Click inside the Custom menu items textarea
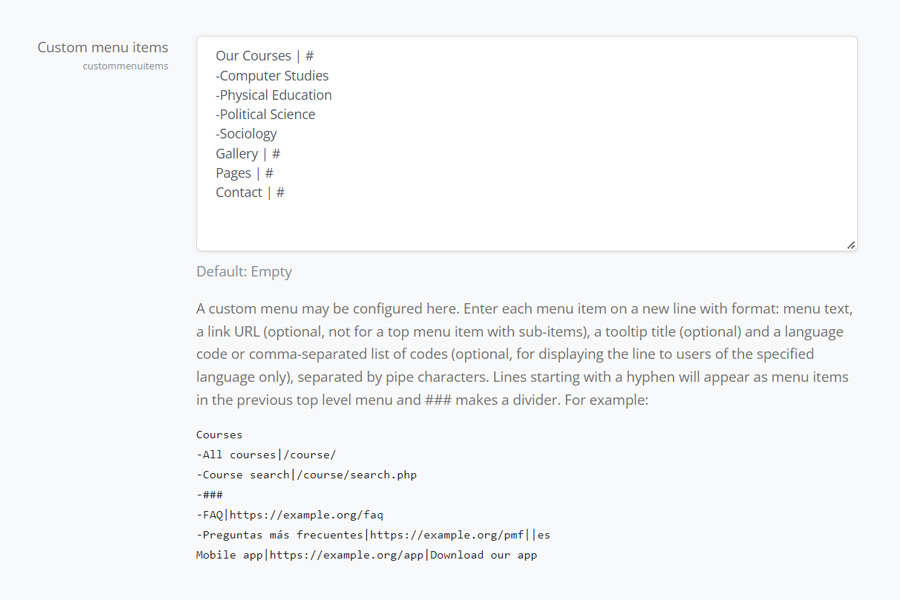The height and width of the screenshot is (600, 900). 526,144
